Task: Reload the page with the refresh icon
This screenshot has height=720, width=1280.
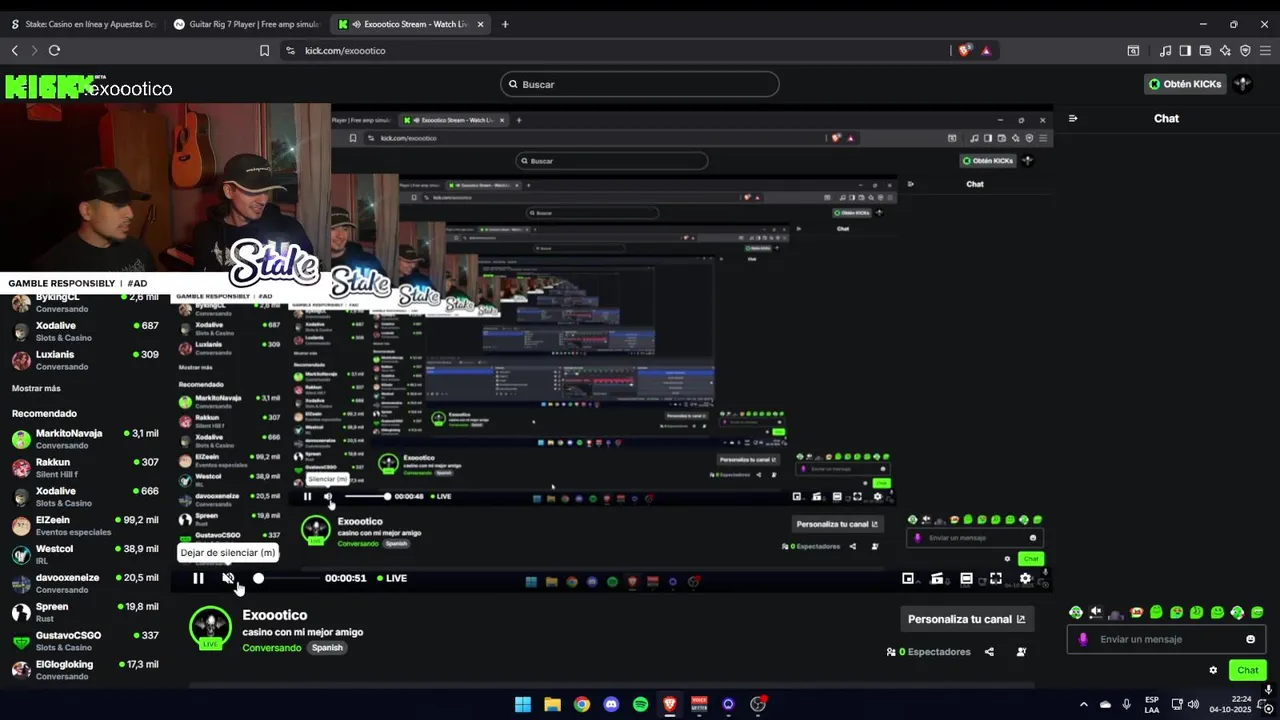Action: tap(54, 50)
